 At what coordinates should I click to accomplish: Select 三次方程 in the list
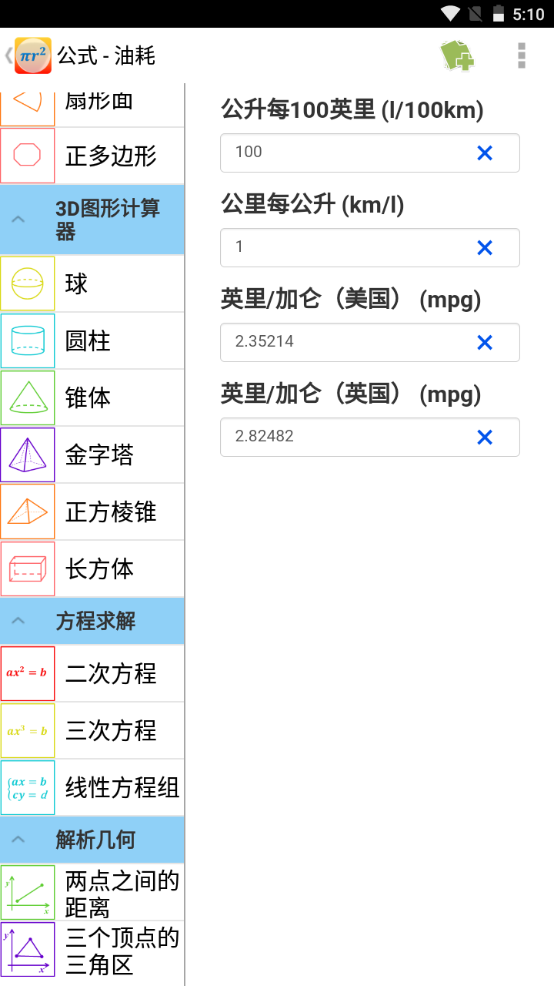pos(92,731)
